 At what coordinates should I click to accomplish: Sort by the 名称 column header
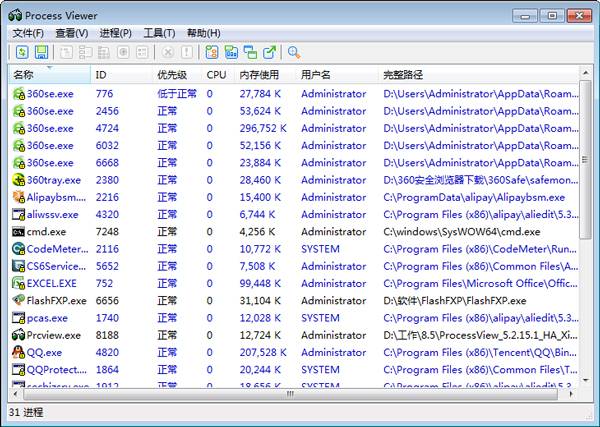tap(50, 75)
